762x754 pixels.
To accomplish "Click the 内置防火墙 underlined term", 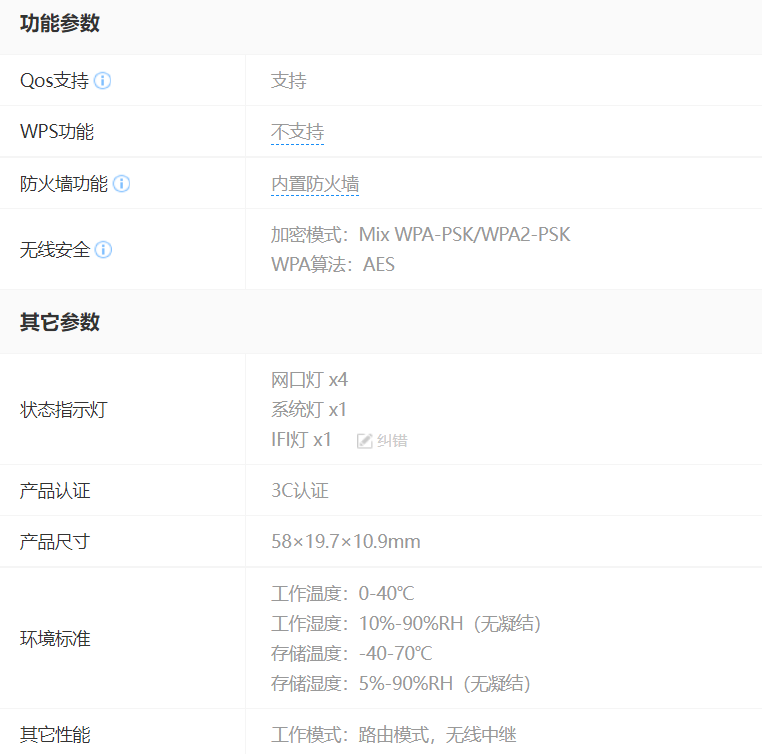I will click(x=315, y=184).
